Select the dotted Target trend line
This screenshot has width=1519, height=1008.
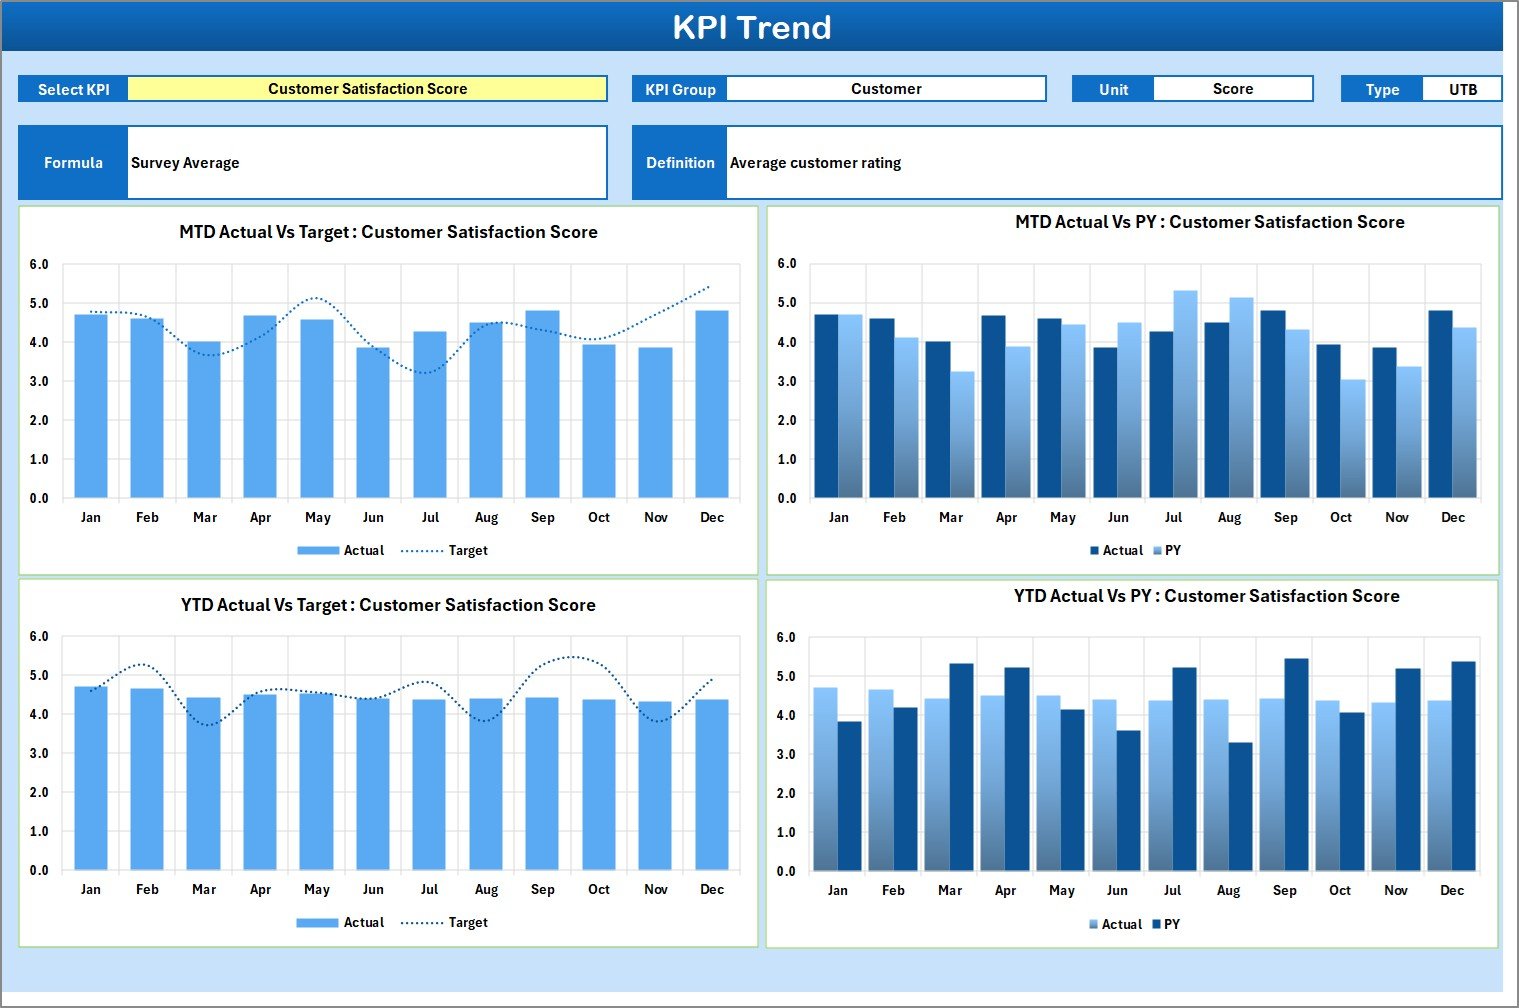point(318,300)
